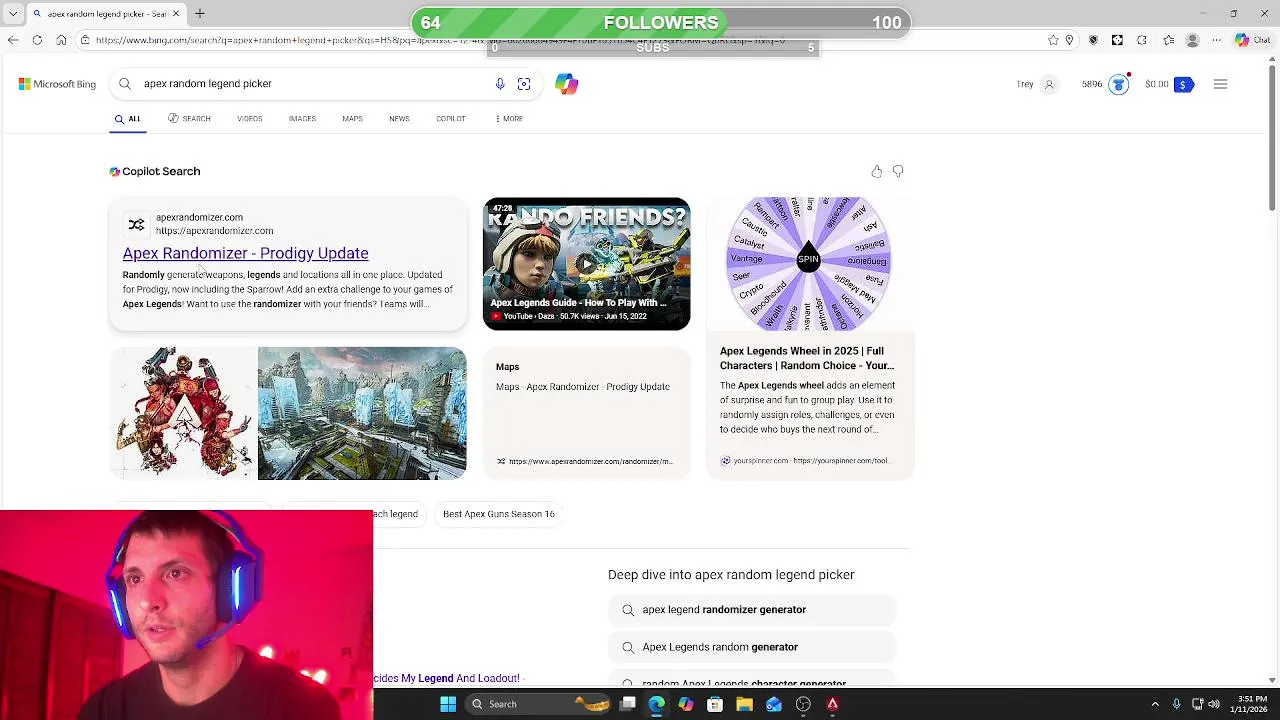Play the Apex Legends Guide YouTube video
Image resolution: width=1280 pixels, height=720 pixels.
click(x=587, y=264)
